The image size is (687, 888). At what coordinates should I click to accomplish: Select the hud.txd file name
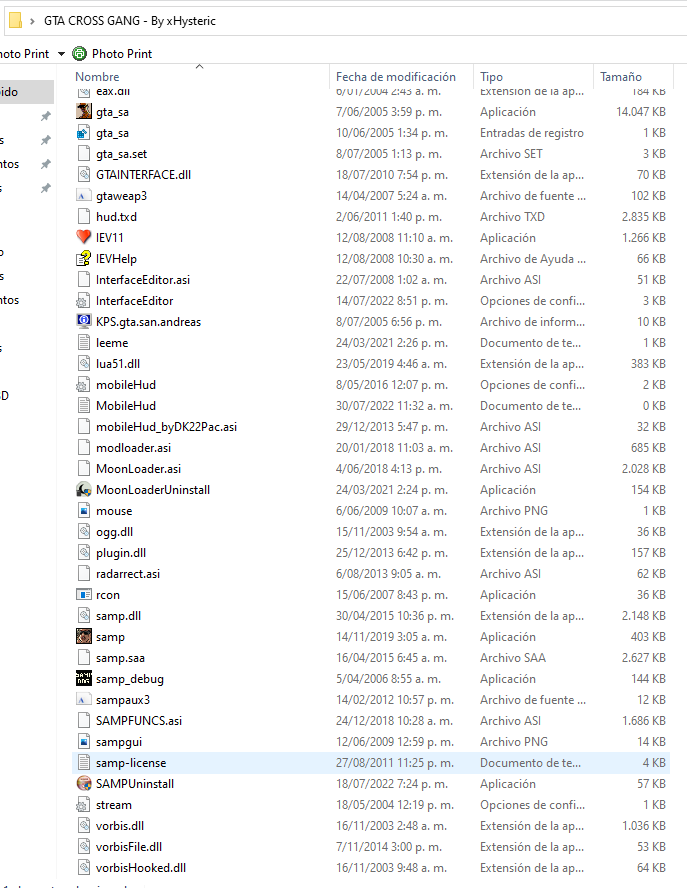tap(116, 216)
